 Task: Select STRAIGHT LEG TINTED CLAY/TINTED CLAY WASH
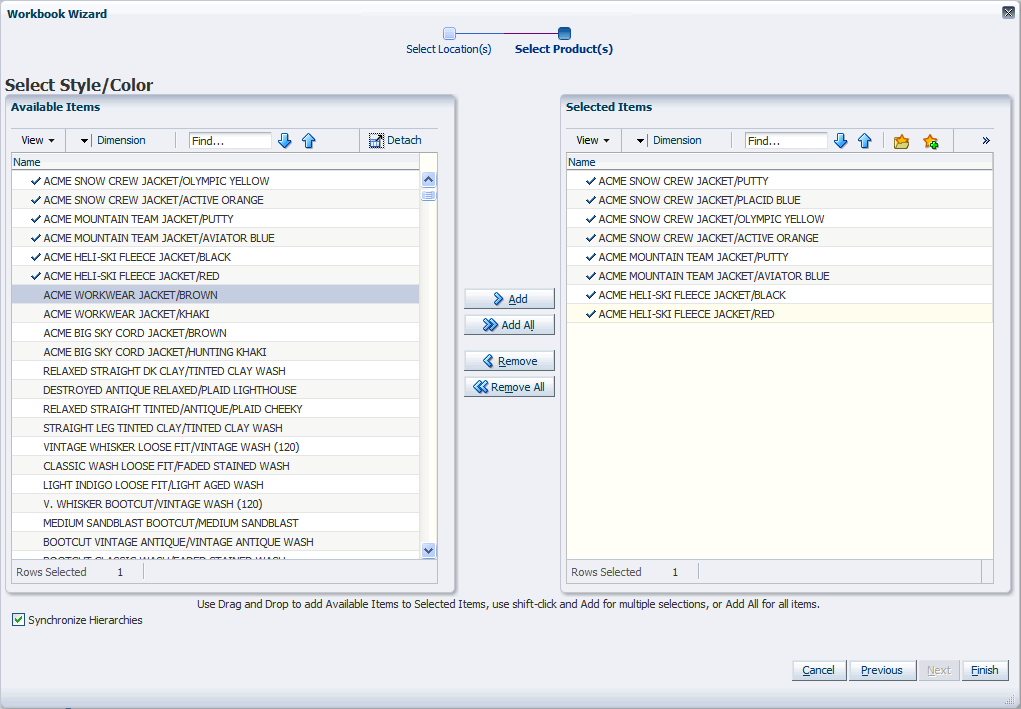(x=216, y=428)
